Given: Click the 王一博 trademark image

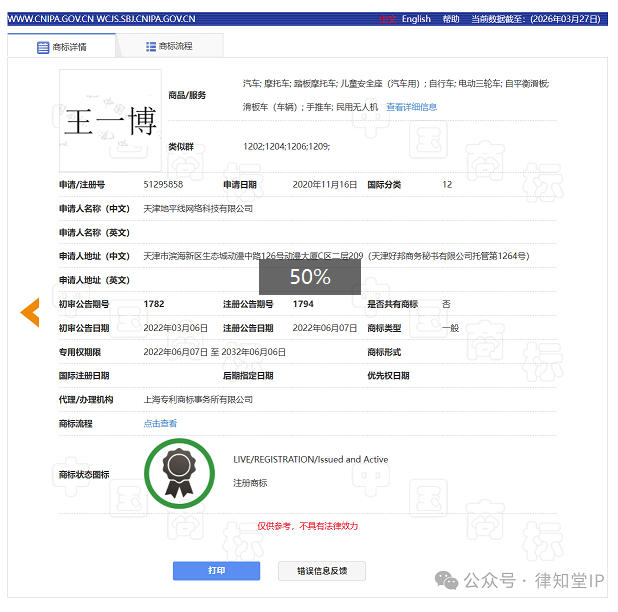Looking at the screenshot, I should pyautogui.click(x=110, y=121).
